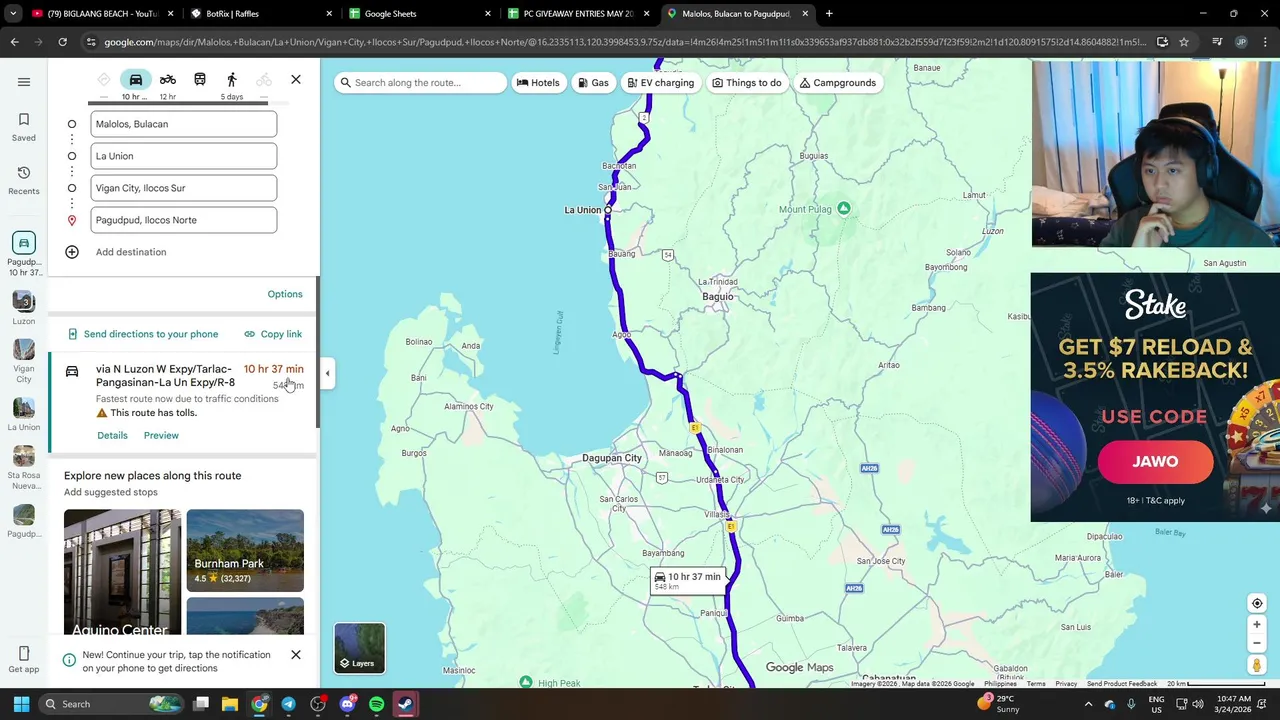Filter route by Things to do
Image resolution: width=1280 pixels, height=720 pixels.
pyautogui.click(x=746, y=83)
